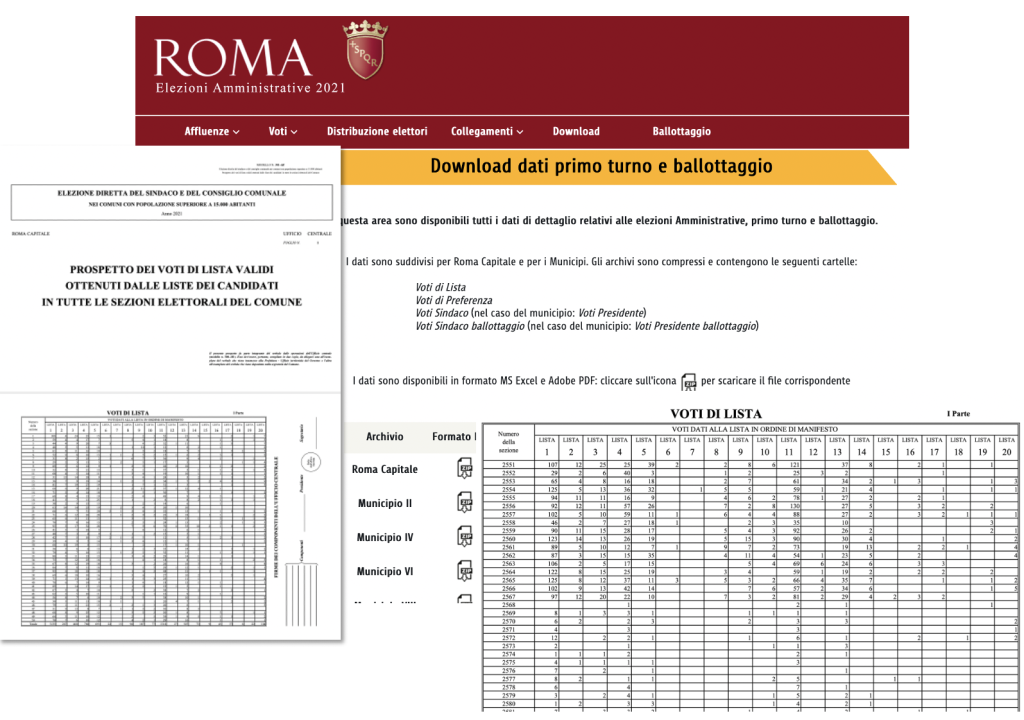The width and height of the screenshot is (1024, 720).
Task: Select section number 2551 in the table
Action: coord(508,465)
